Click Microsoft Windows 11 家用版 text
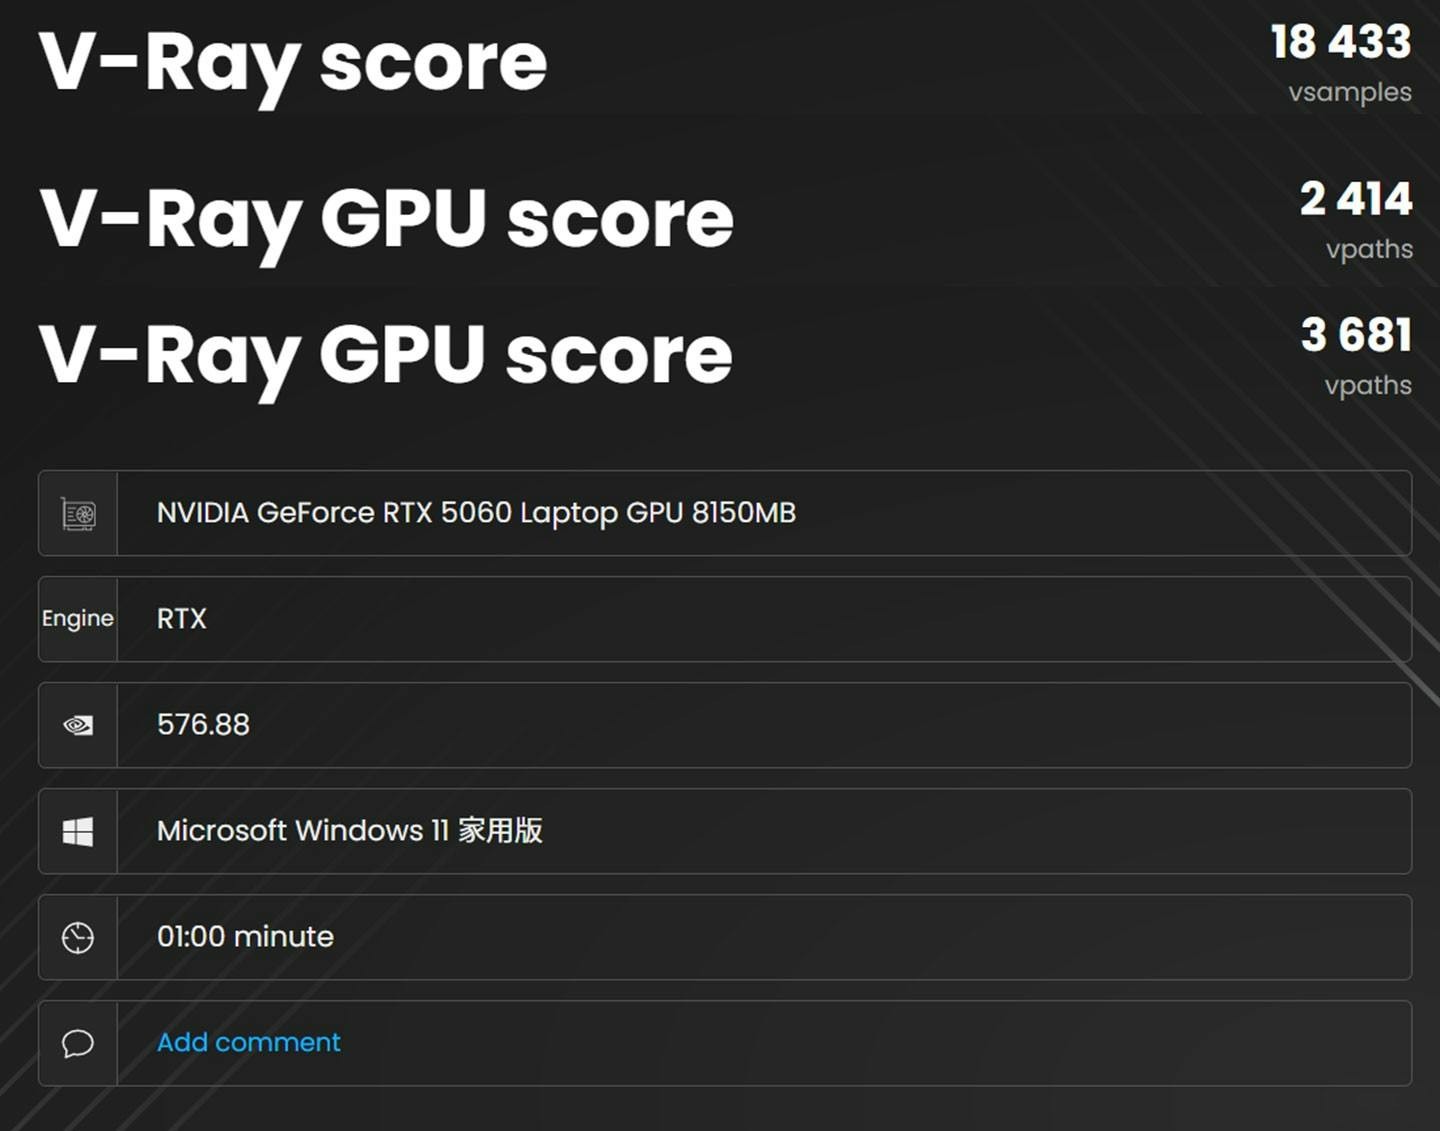Image resolution: width=1440 pixels, height=1131 pixels. click(350, 831)
